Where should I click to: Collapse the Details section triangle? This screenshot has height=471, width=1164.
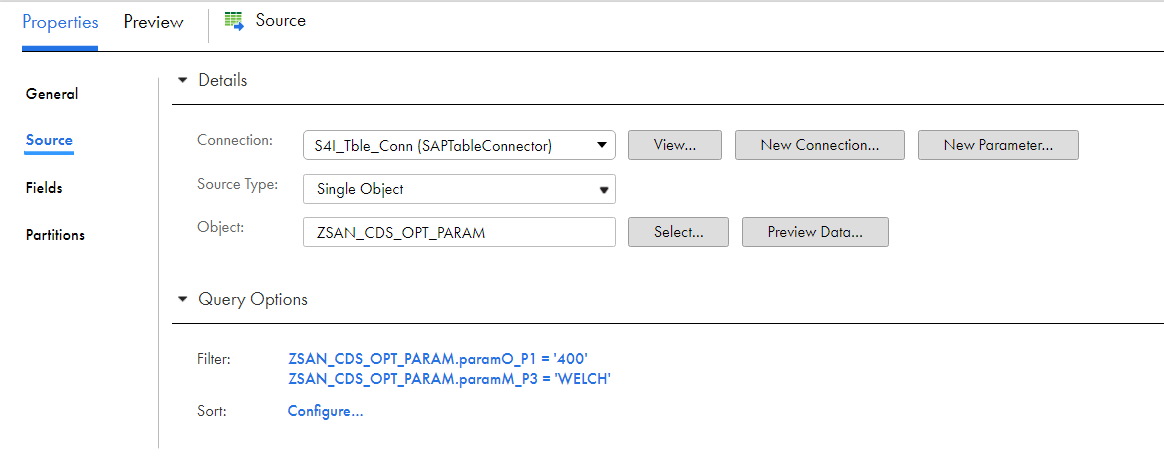click(x=183, y=80)
